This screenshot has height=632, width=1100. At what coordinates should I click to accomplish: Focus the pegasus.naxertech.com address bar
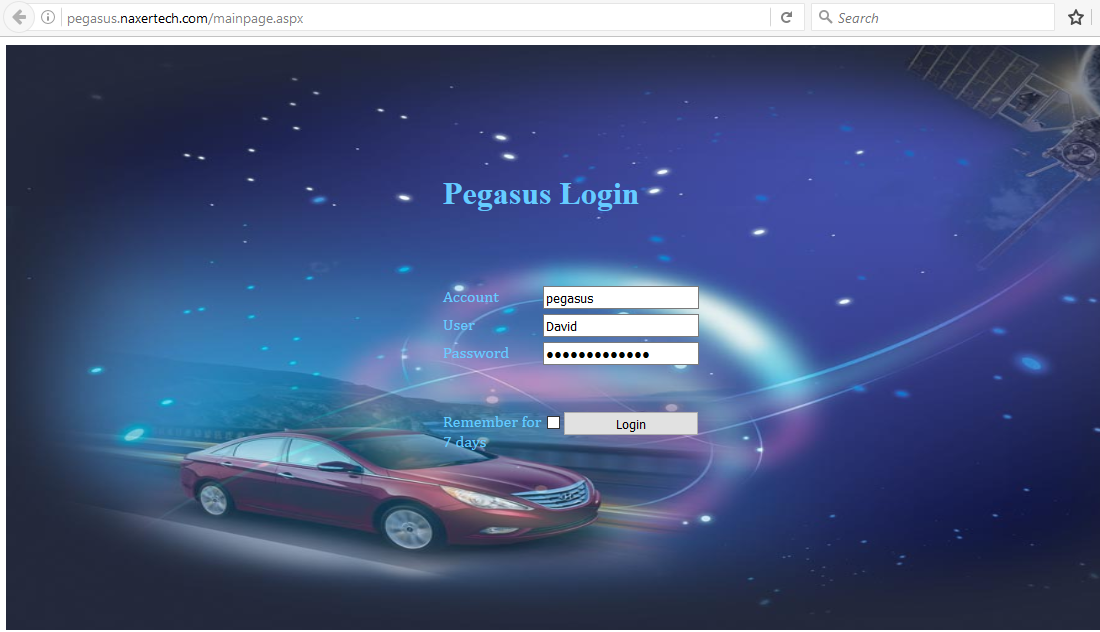(414, 18)
